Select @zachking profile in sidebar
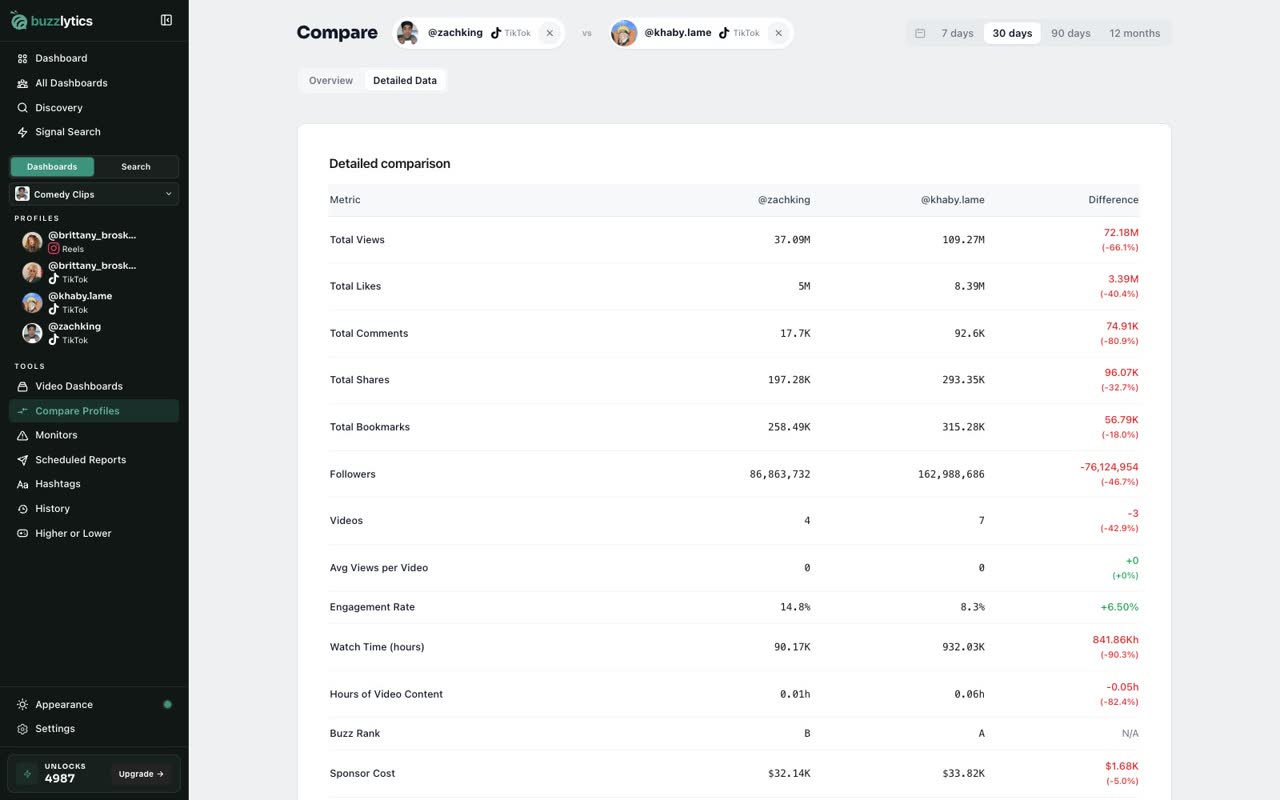This screenshot has width=1280, height=800. (x=94, y=333)
